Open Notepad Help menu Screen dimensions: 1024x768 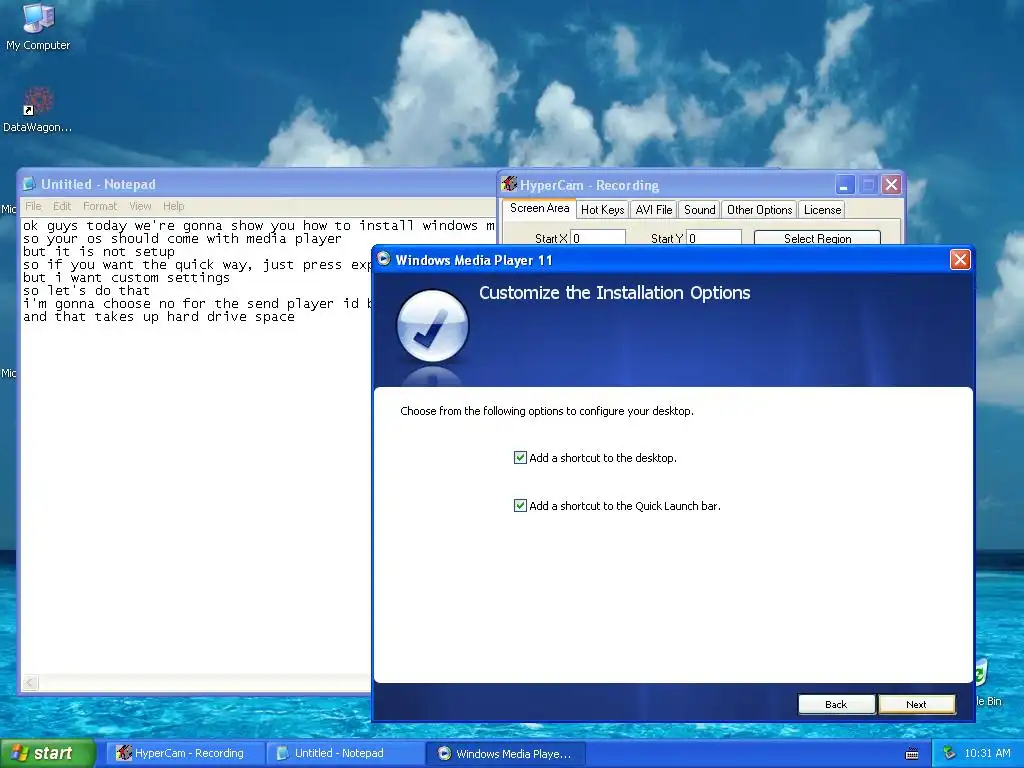point(174,206)
